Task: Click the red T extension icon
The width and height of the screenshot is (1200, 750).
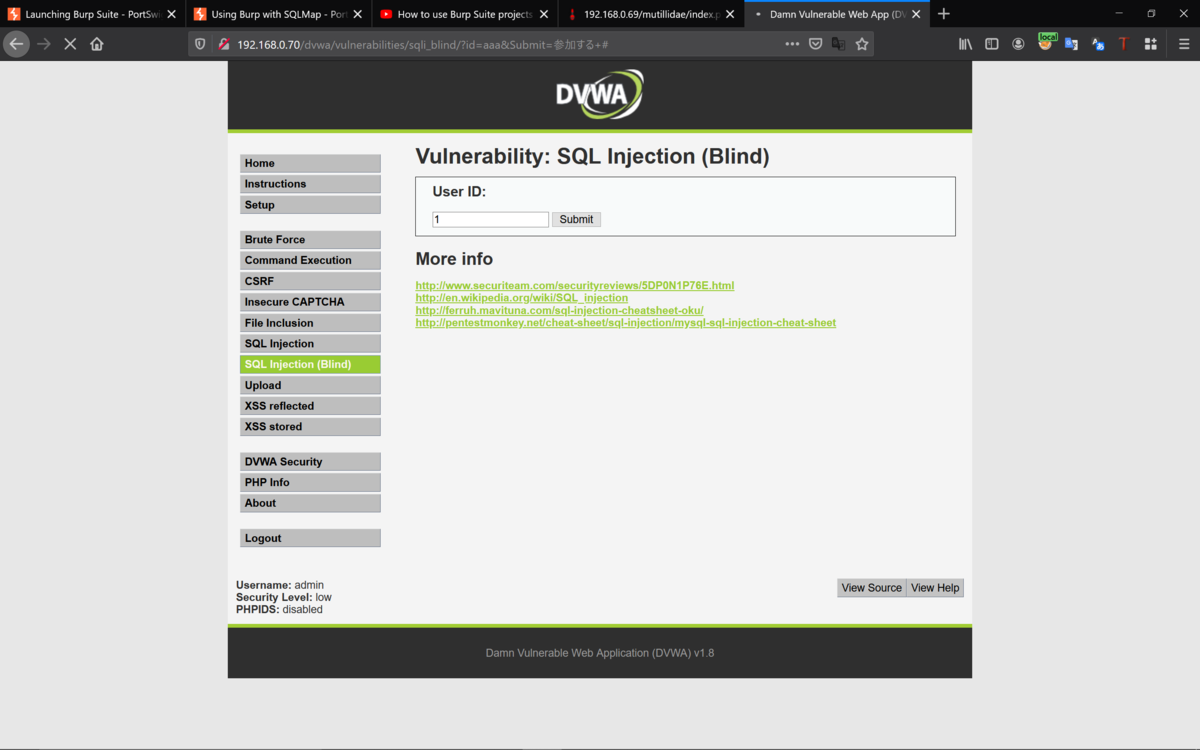Action: [1123, 44]
